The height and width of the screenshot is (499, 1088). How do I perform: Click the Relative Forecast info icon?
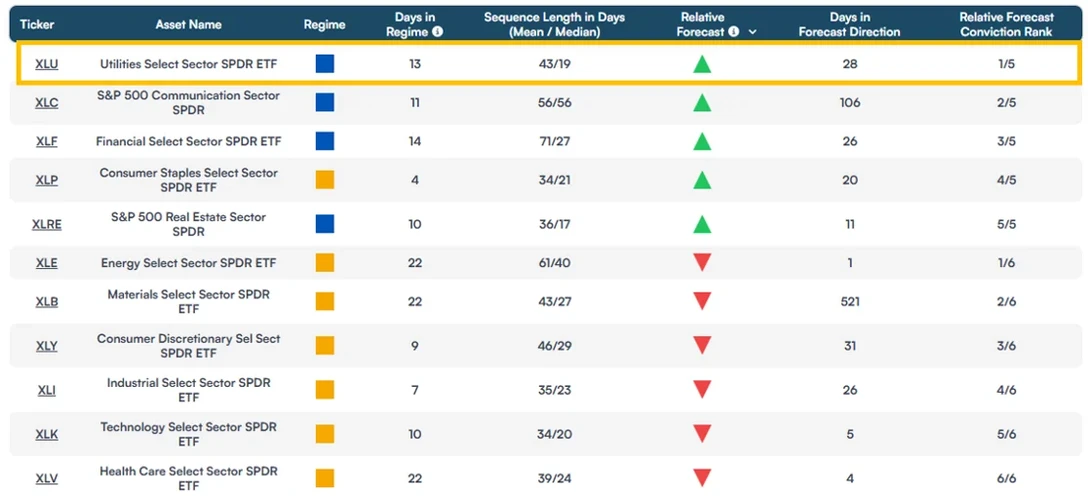coord(734,32)
